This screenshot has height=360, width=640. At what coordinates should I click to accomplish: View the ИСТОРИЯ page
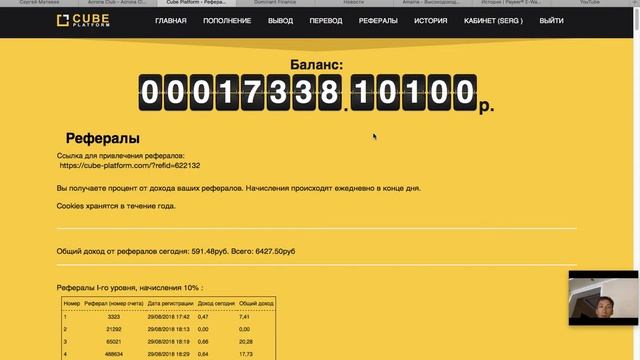pos(431,21)
